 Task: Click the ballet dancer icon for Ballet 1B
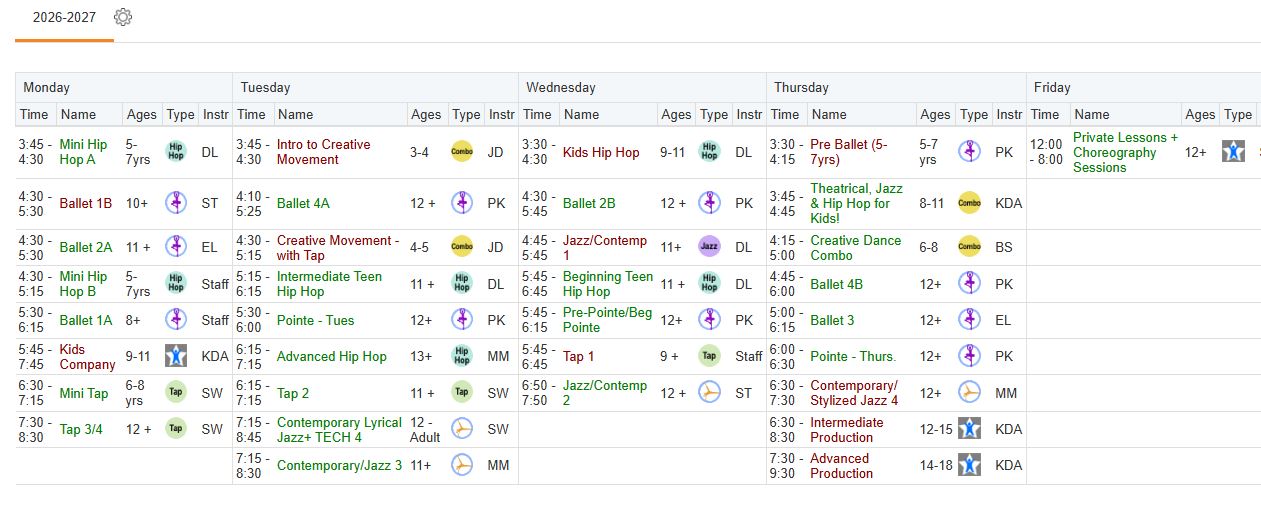point(176,203)
